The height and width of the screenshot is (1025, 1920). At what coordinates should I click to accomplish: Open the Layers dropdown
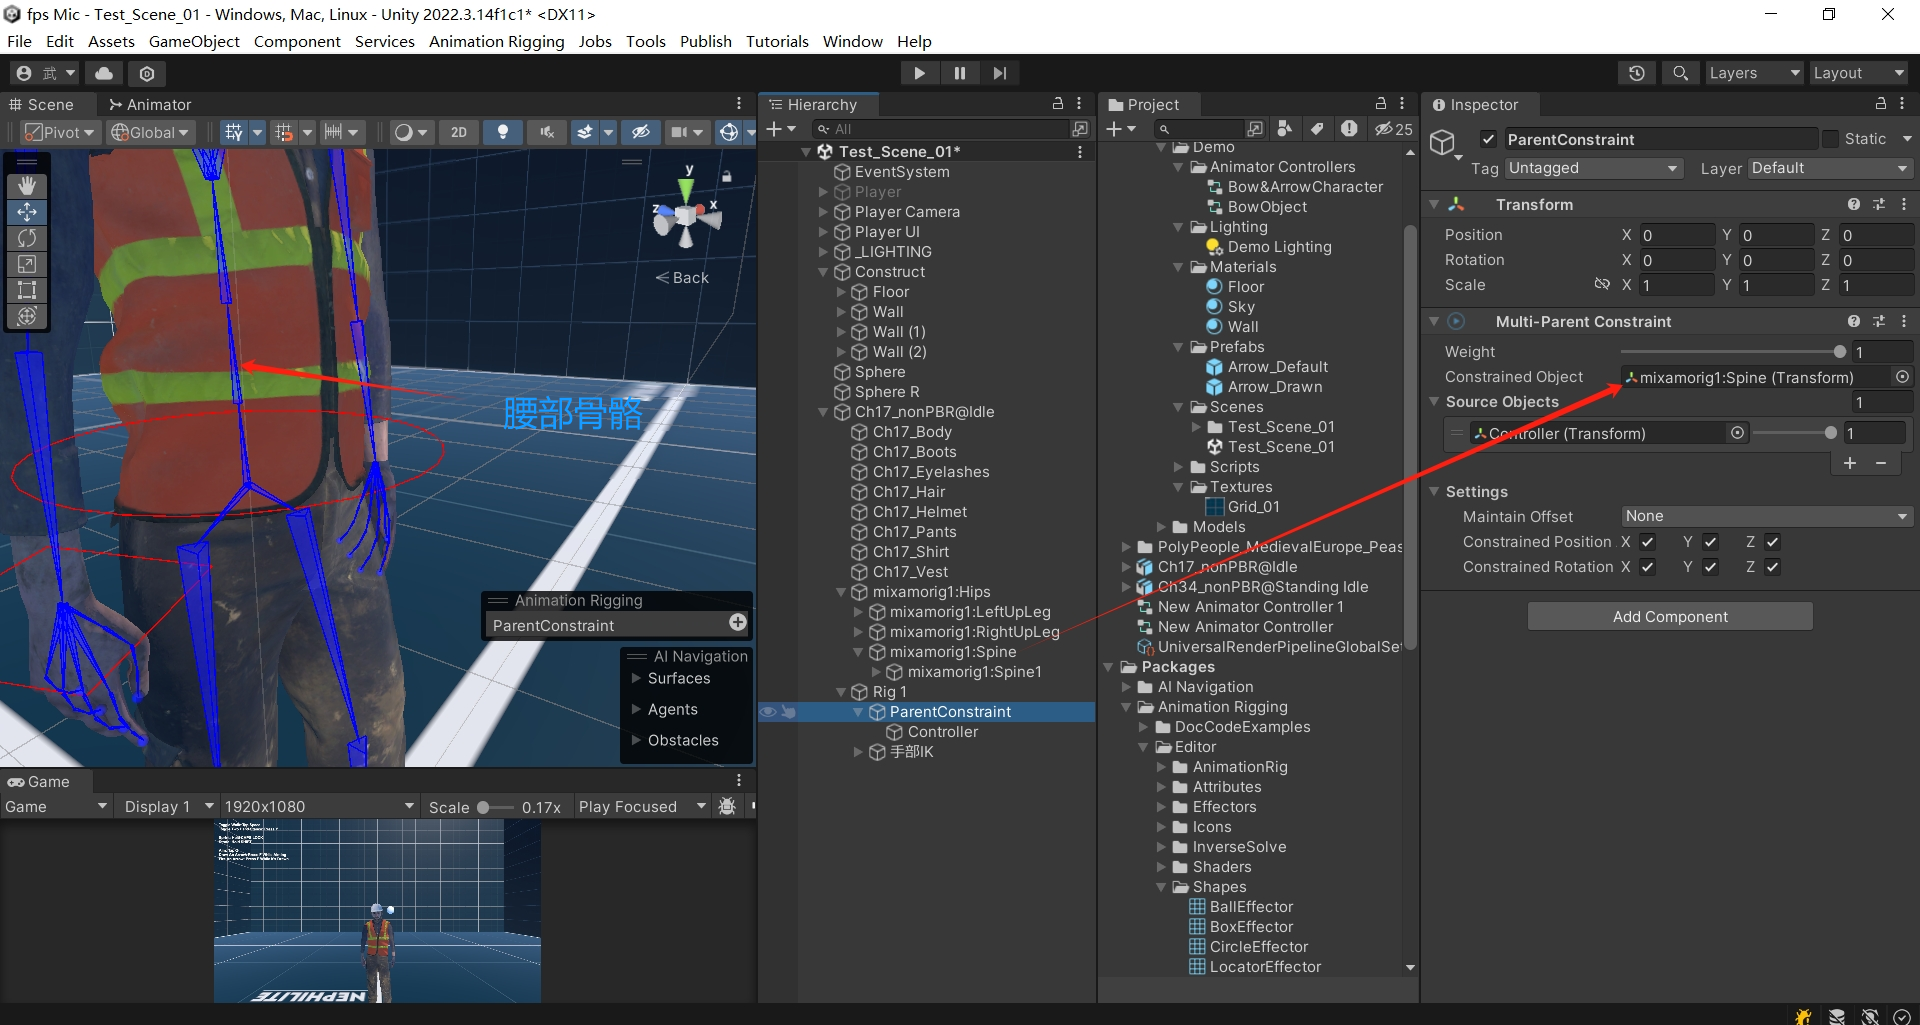[x=1754, y=73]
